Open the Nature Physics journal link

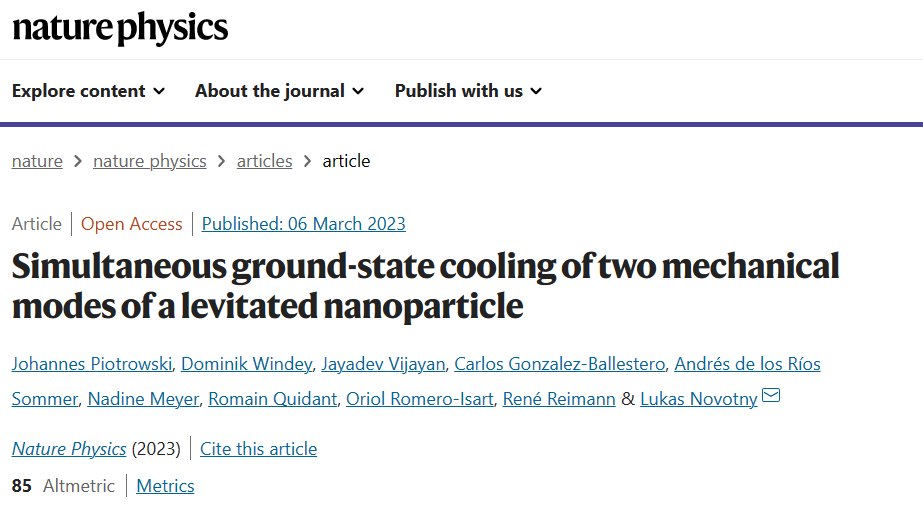[69, 449]
